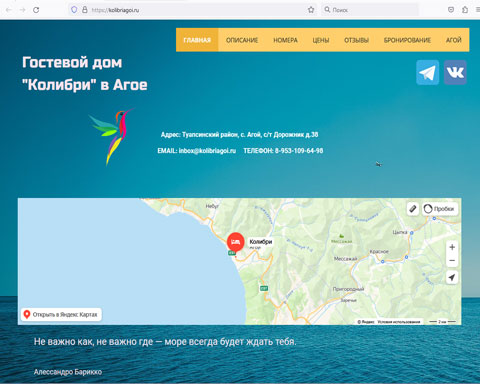Open the АГОЙ menu item
This screenshot has height=384, width=480.
[454, 40]
